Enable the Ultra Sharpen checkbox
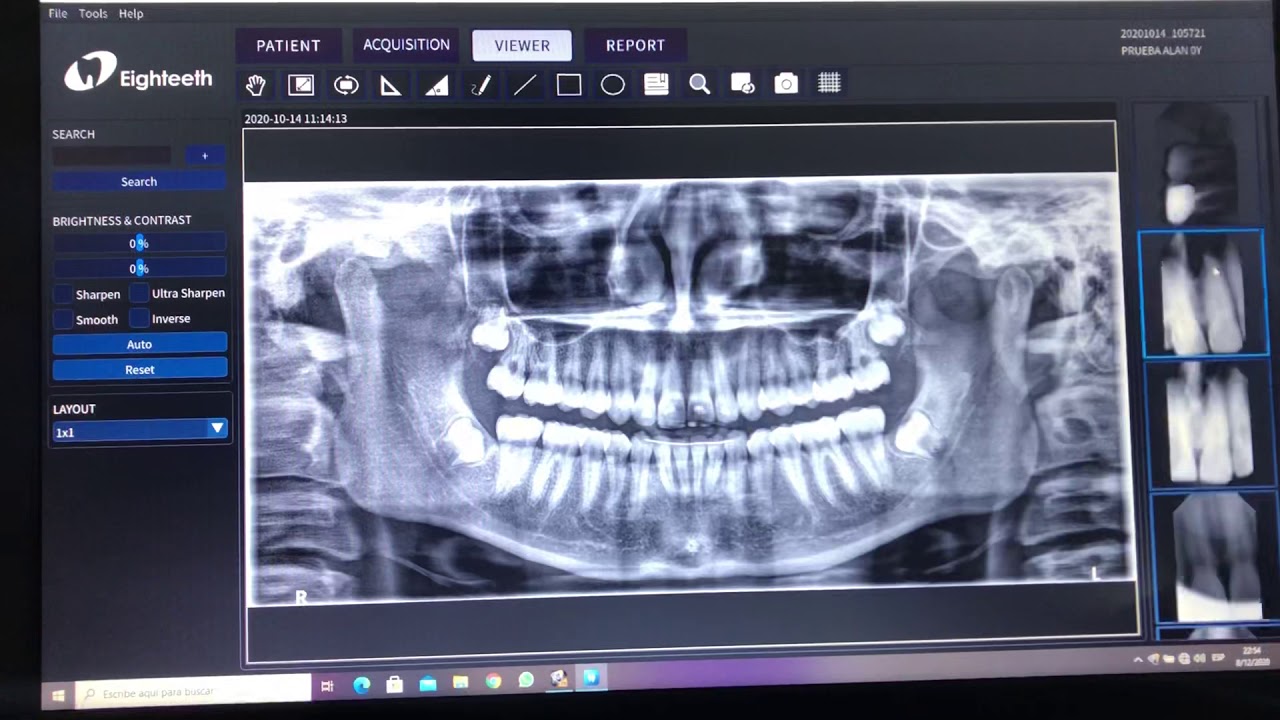The width and height of the screenshot is (1280, 720). (x=139, y=293)
